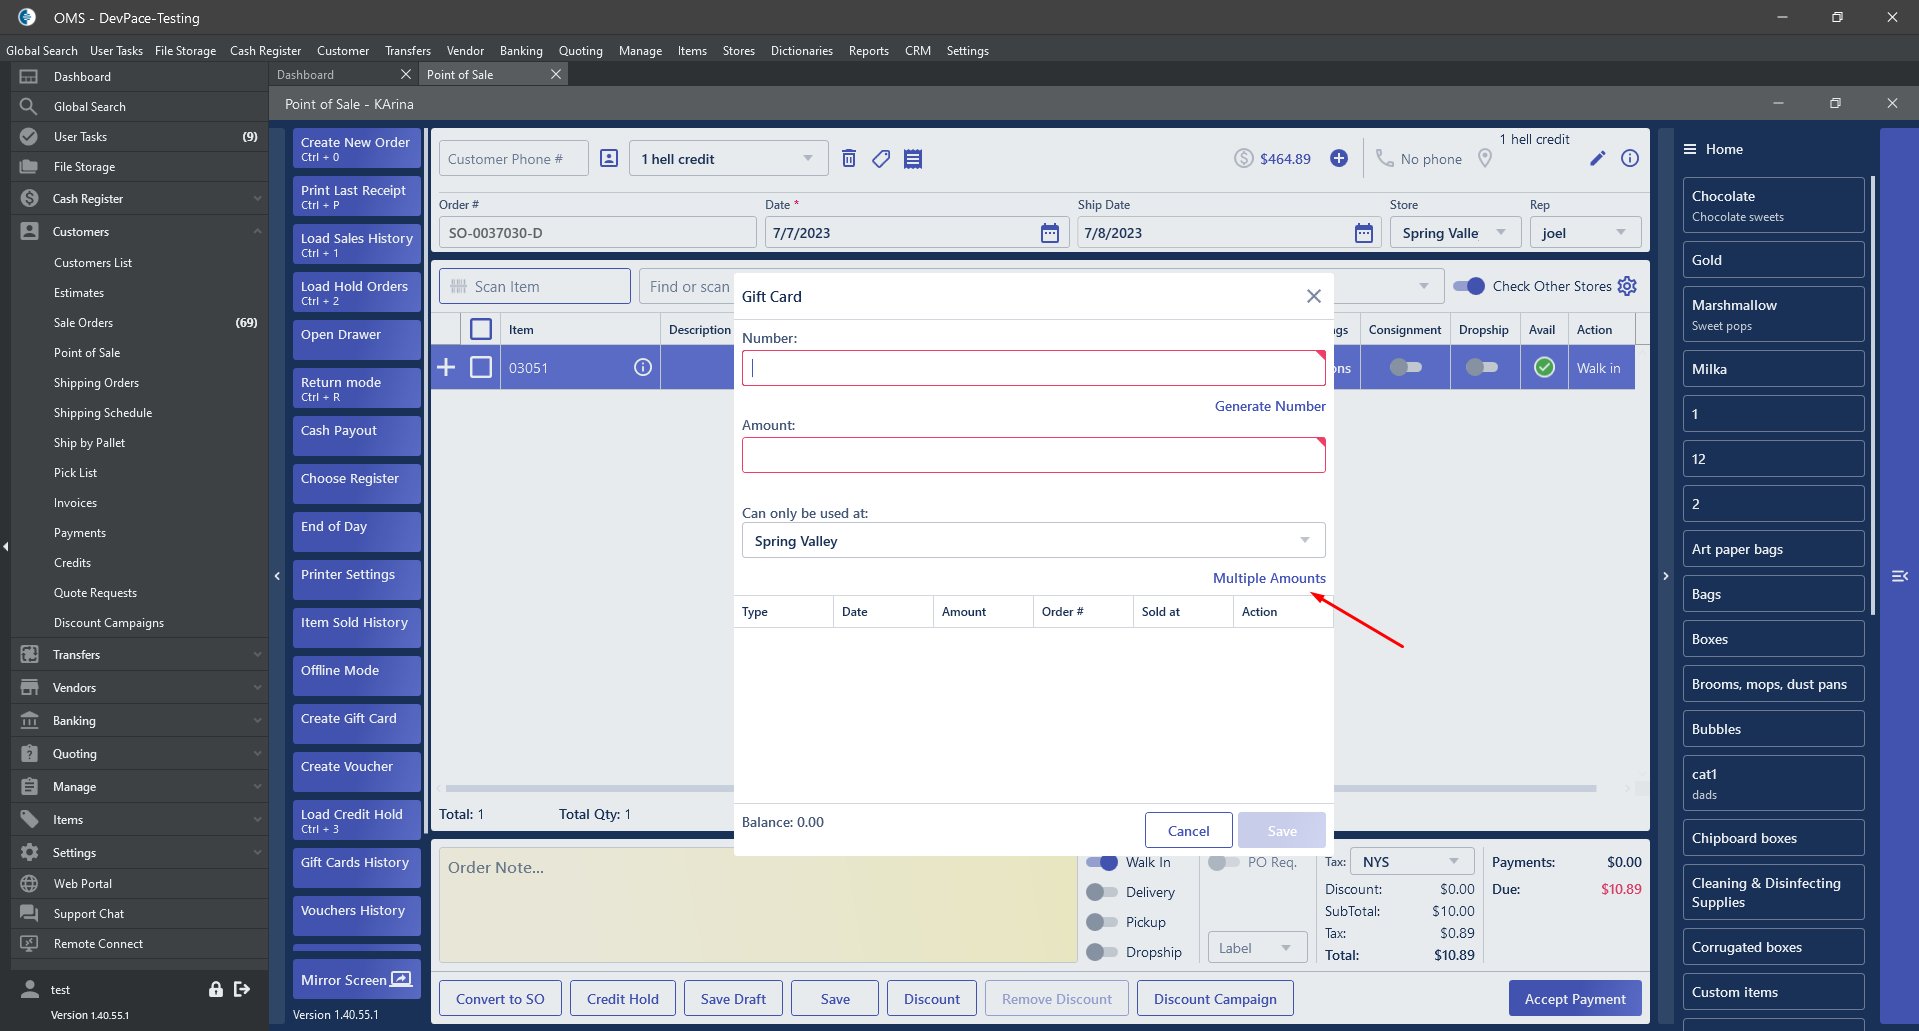The height and width of the screenshot is (1031, 1919).
Task: Lock the session with padlock icon
Action: pos(216,989)
